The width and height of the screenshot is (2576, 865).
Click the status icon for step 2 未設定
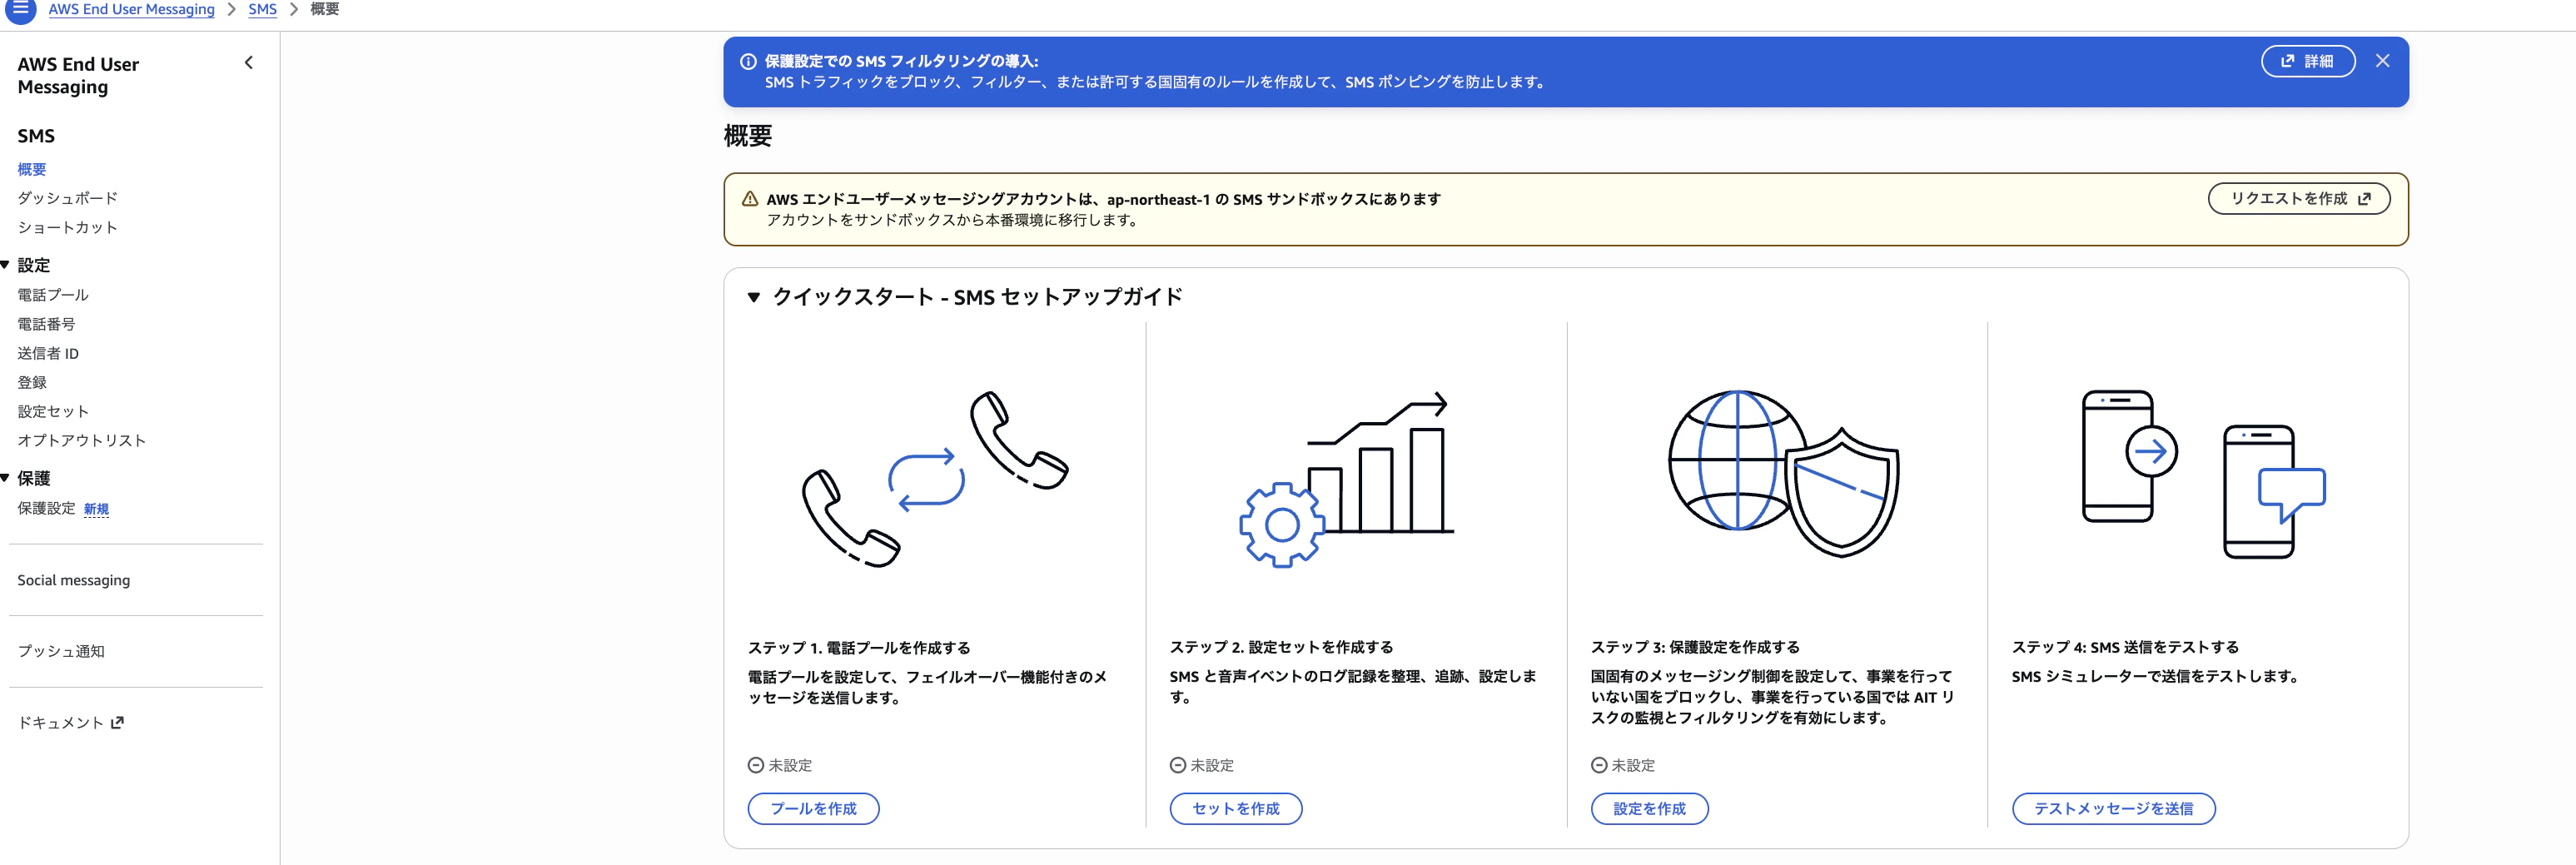coord(1178,765)
